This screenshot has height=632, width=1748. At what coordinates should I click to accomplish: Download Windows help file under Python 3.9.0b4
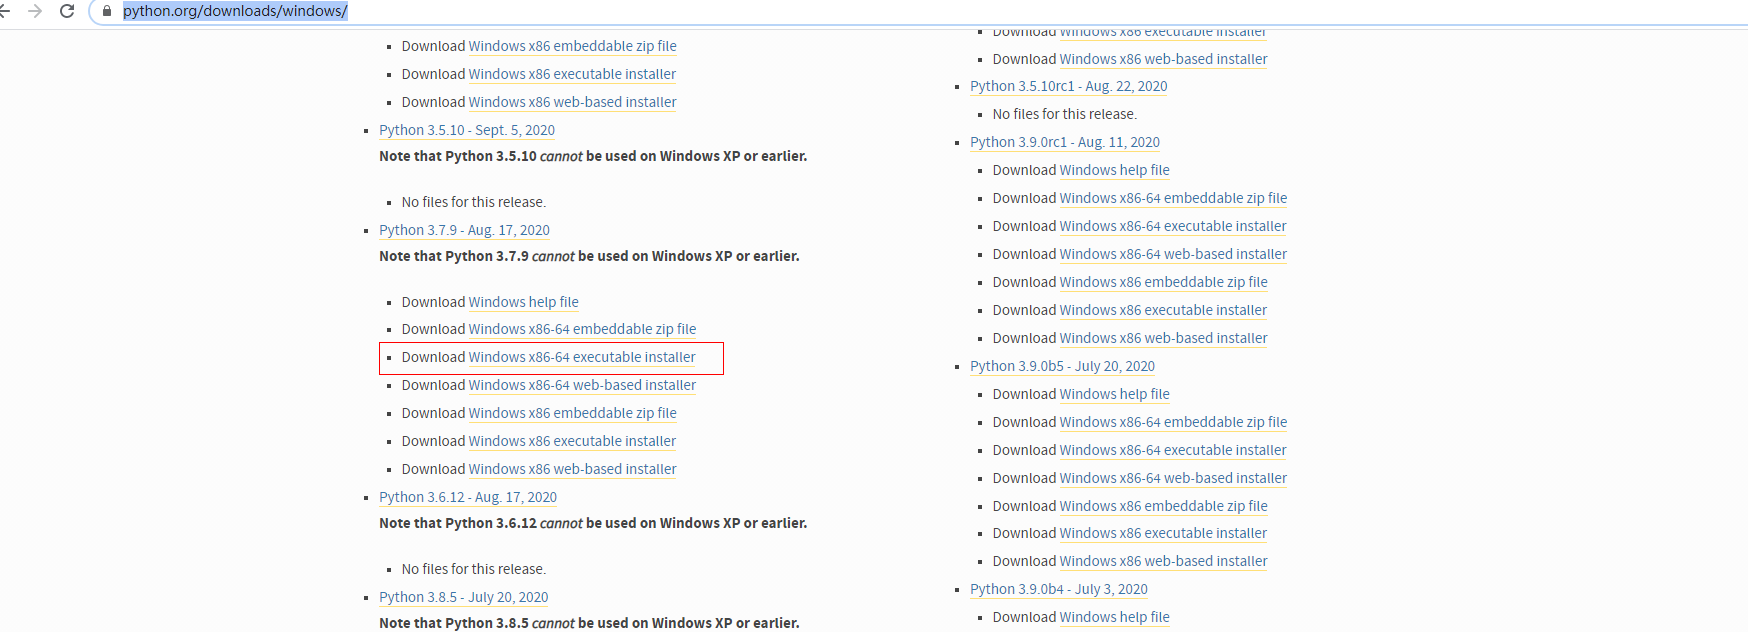click(x=1114, y=617)
